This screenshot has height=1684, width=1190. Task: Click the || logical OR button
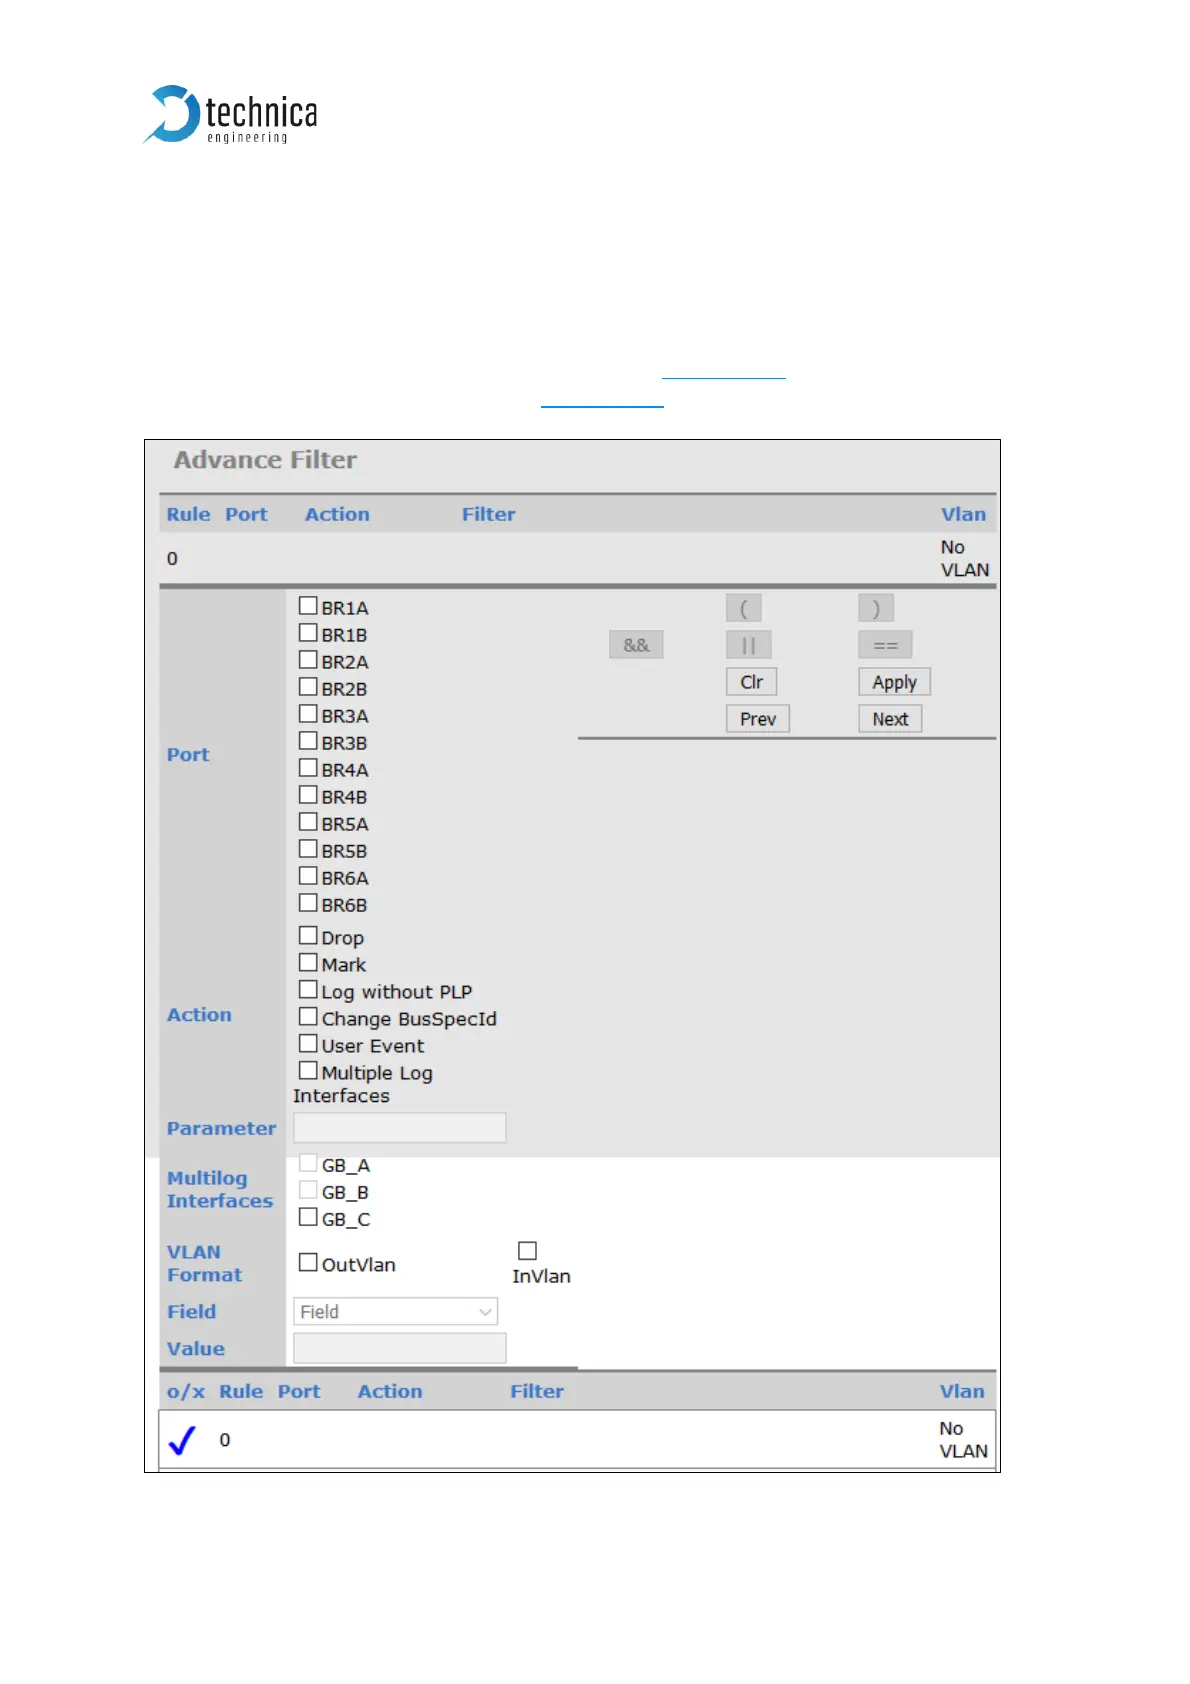749,645
